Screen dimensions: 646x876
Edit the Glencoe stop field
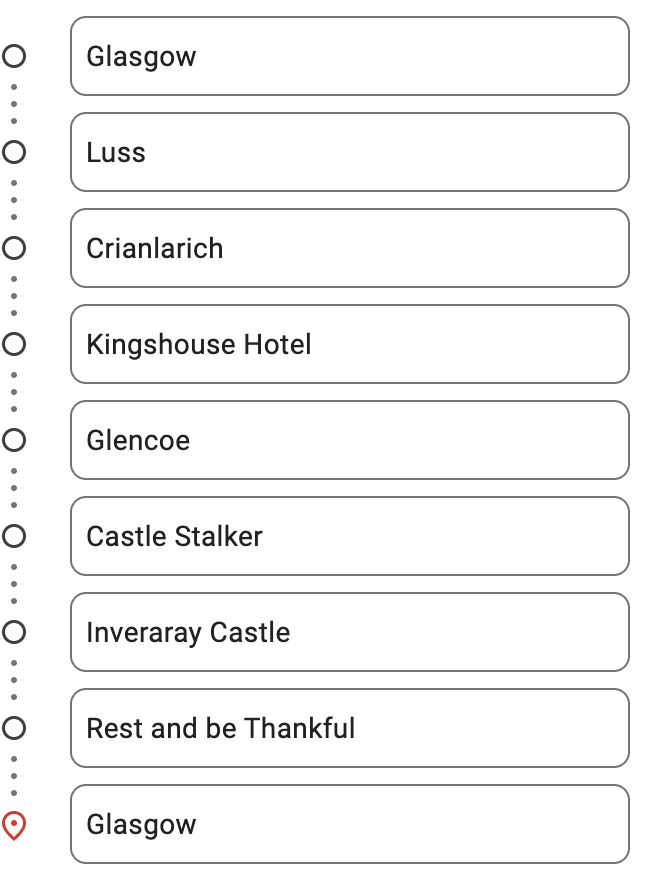pos(350,440)
